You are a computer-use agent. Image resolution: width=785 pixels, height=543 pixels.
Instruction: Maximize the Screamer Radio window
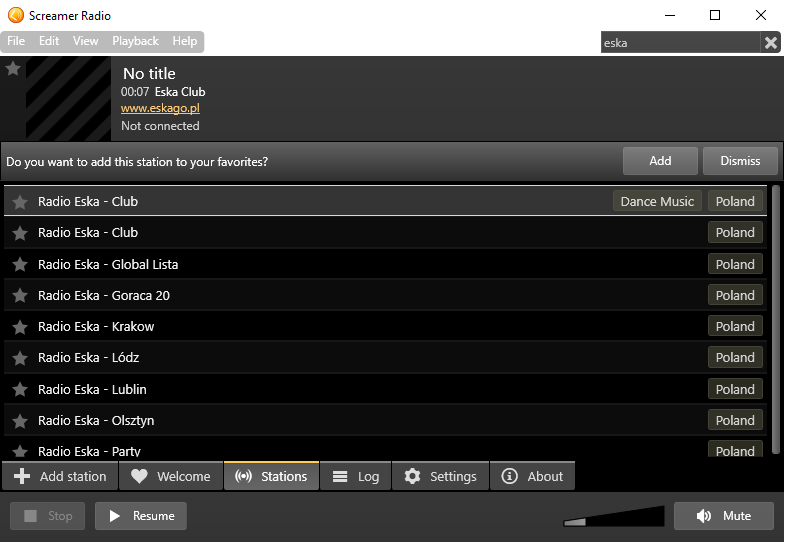coord(715,15)
